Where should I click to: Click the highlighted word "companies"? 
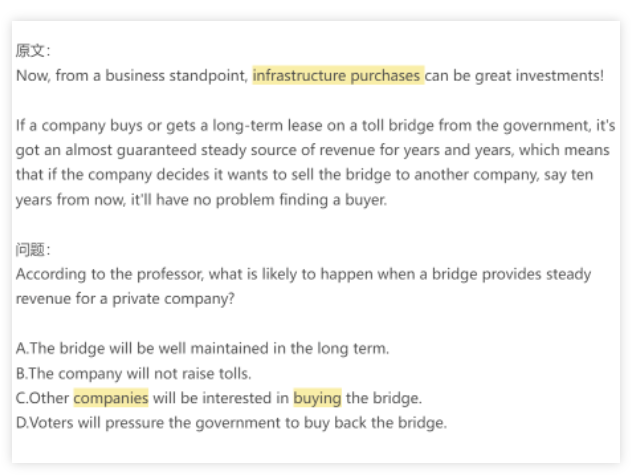111,398
